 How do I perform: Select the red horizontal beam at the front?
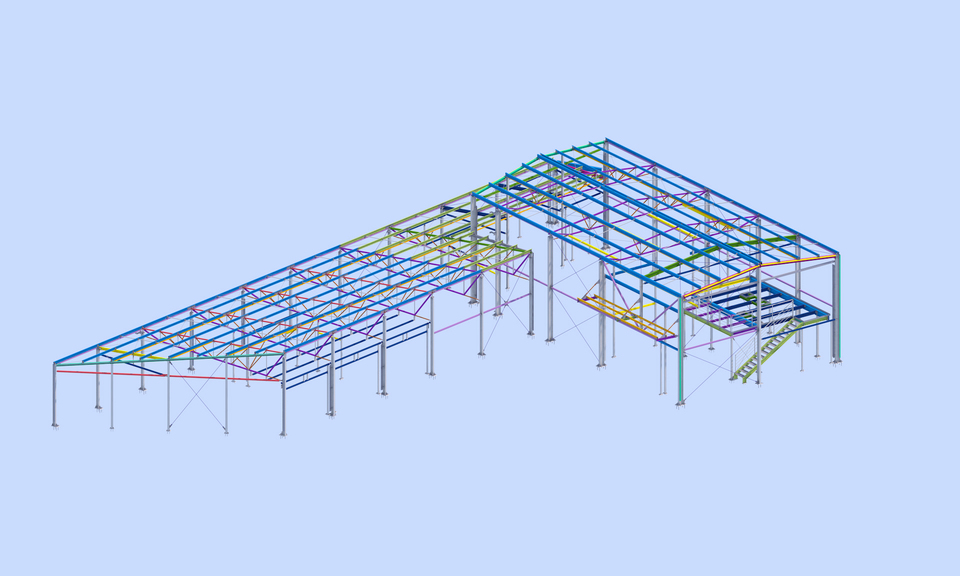click(167, 376)
